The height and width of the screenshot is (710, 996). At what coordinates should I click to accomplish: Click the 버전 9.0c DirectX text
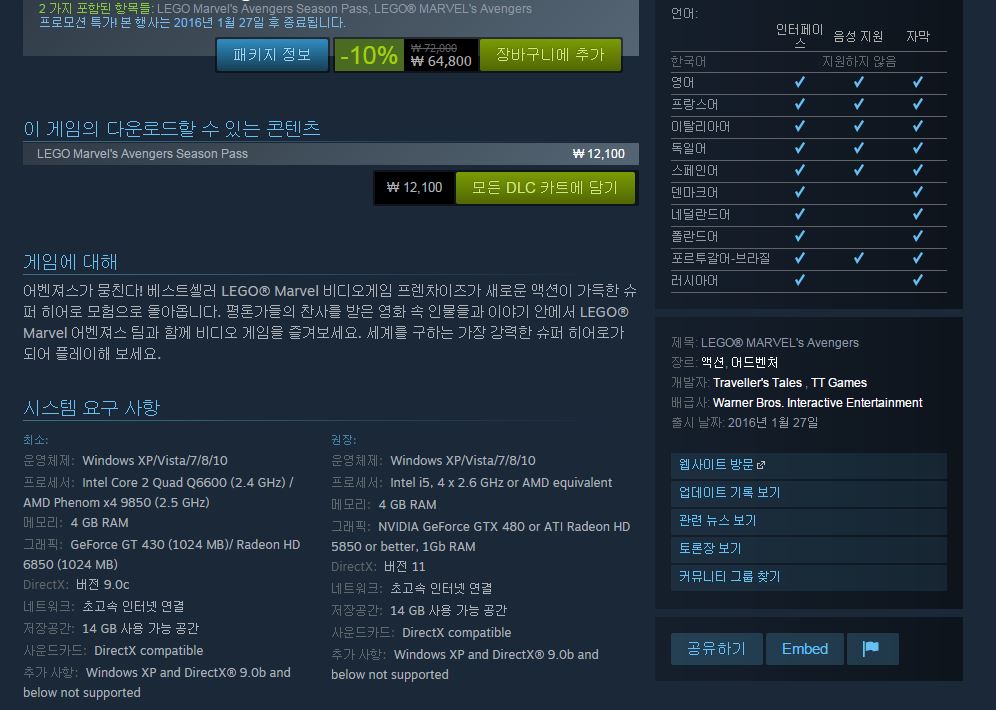pos(102,584)
